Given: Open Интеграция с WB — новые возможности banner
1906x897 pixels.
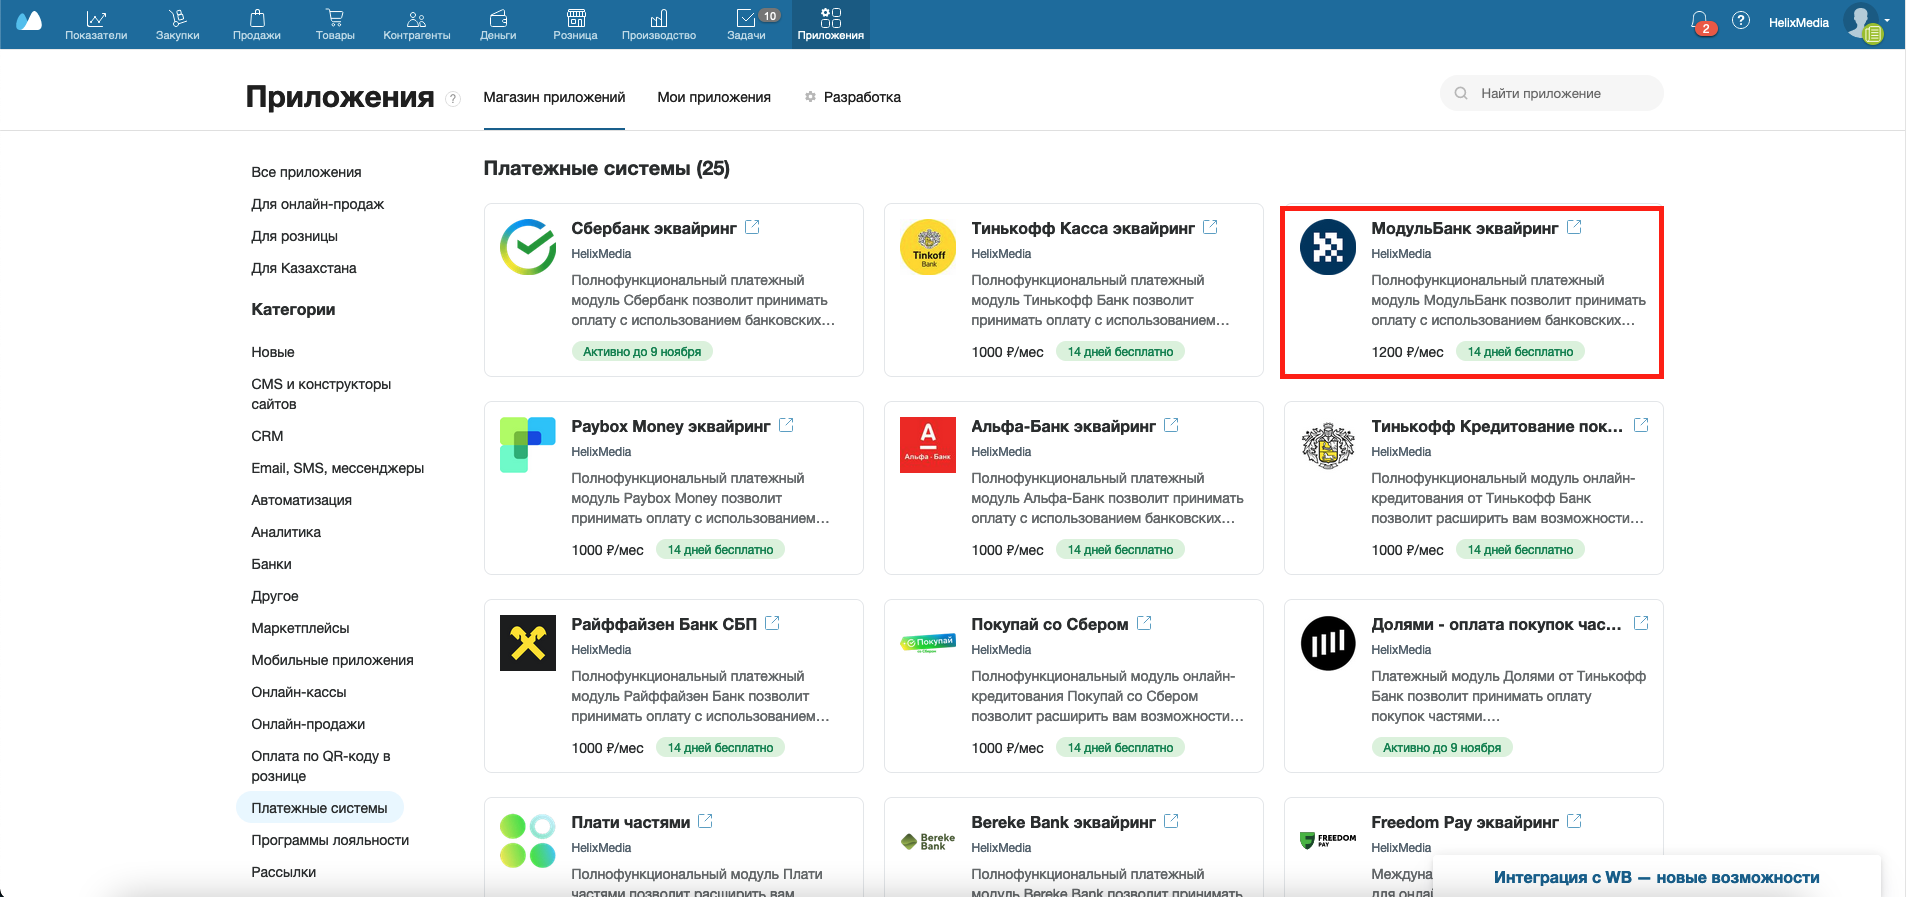Looking at the screenshot, I should pyautogui.click(x=1657, y=877).
